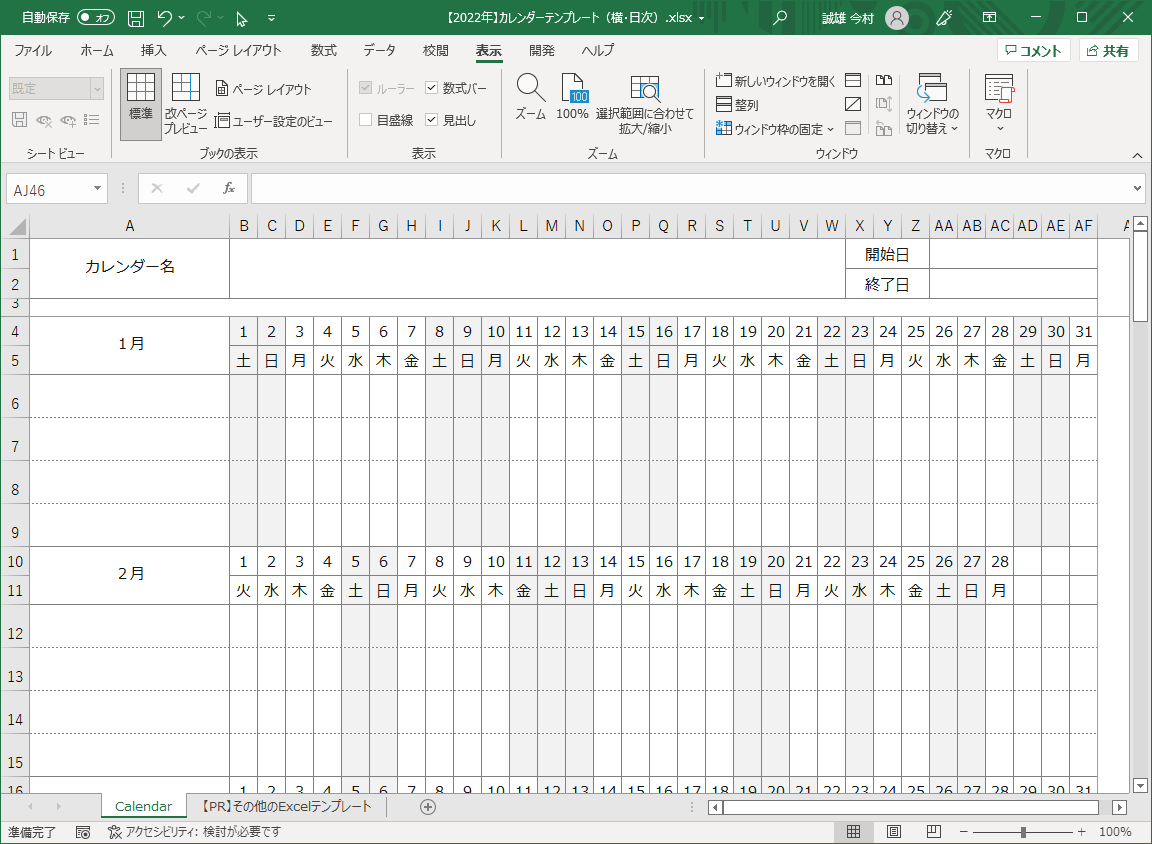
Task: Click the Comments (コメント) button
Action: (1033, 51)
